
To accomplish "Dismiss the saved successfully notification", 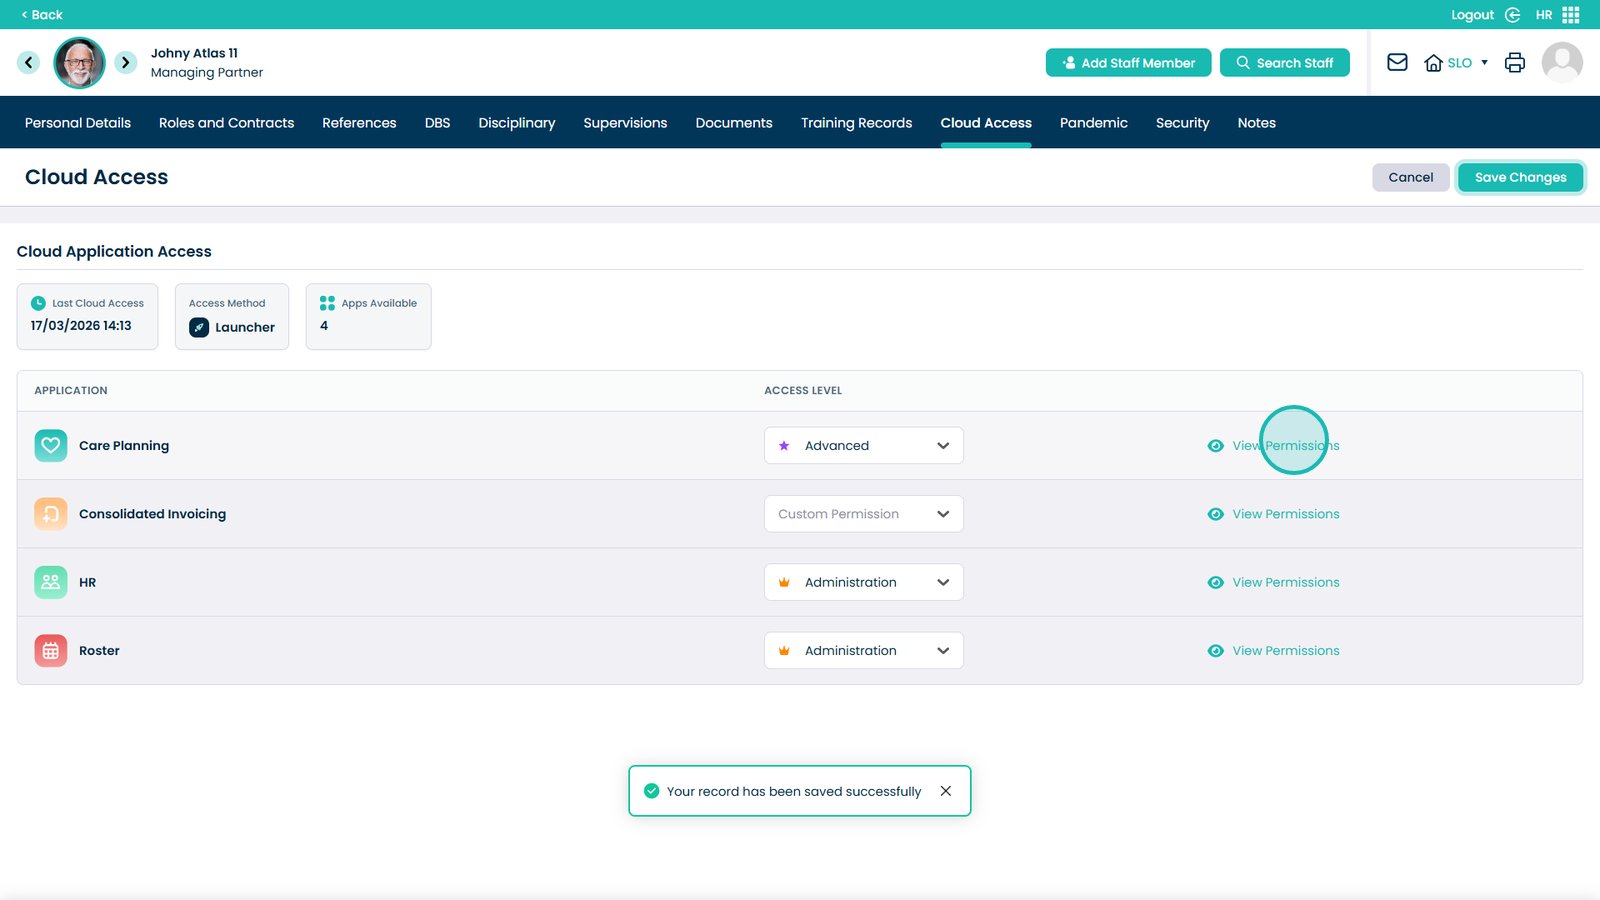I will click(945, 791).
